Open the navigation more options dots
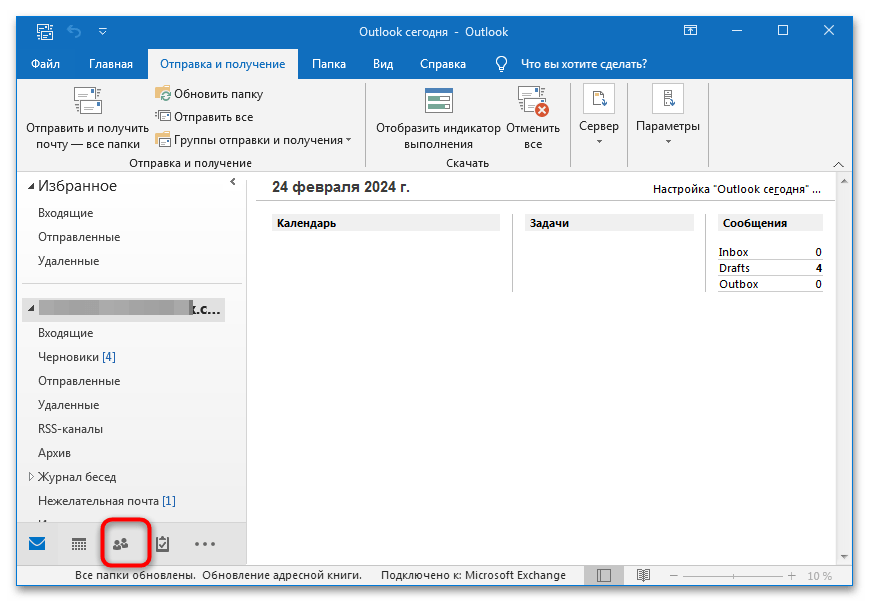 tap(205, 544)
